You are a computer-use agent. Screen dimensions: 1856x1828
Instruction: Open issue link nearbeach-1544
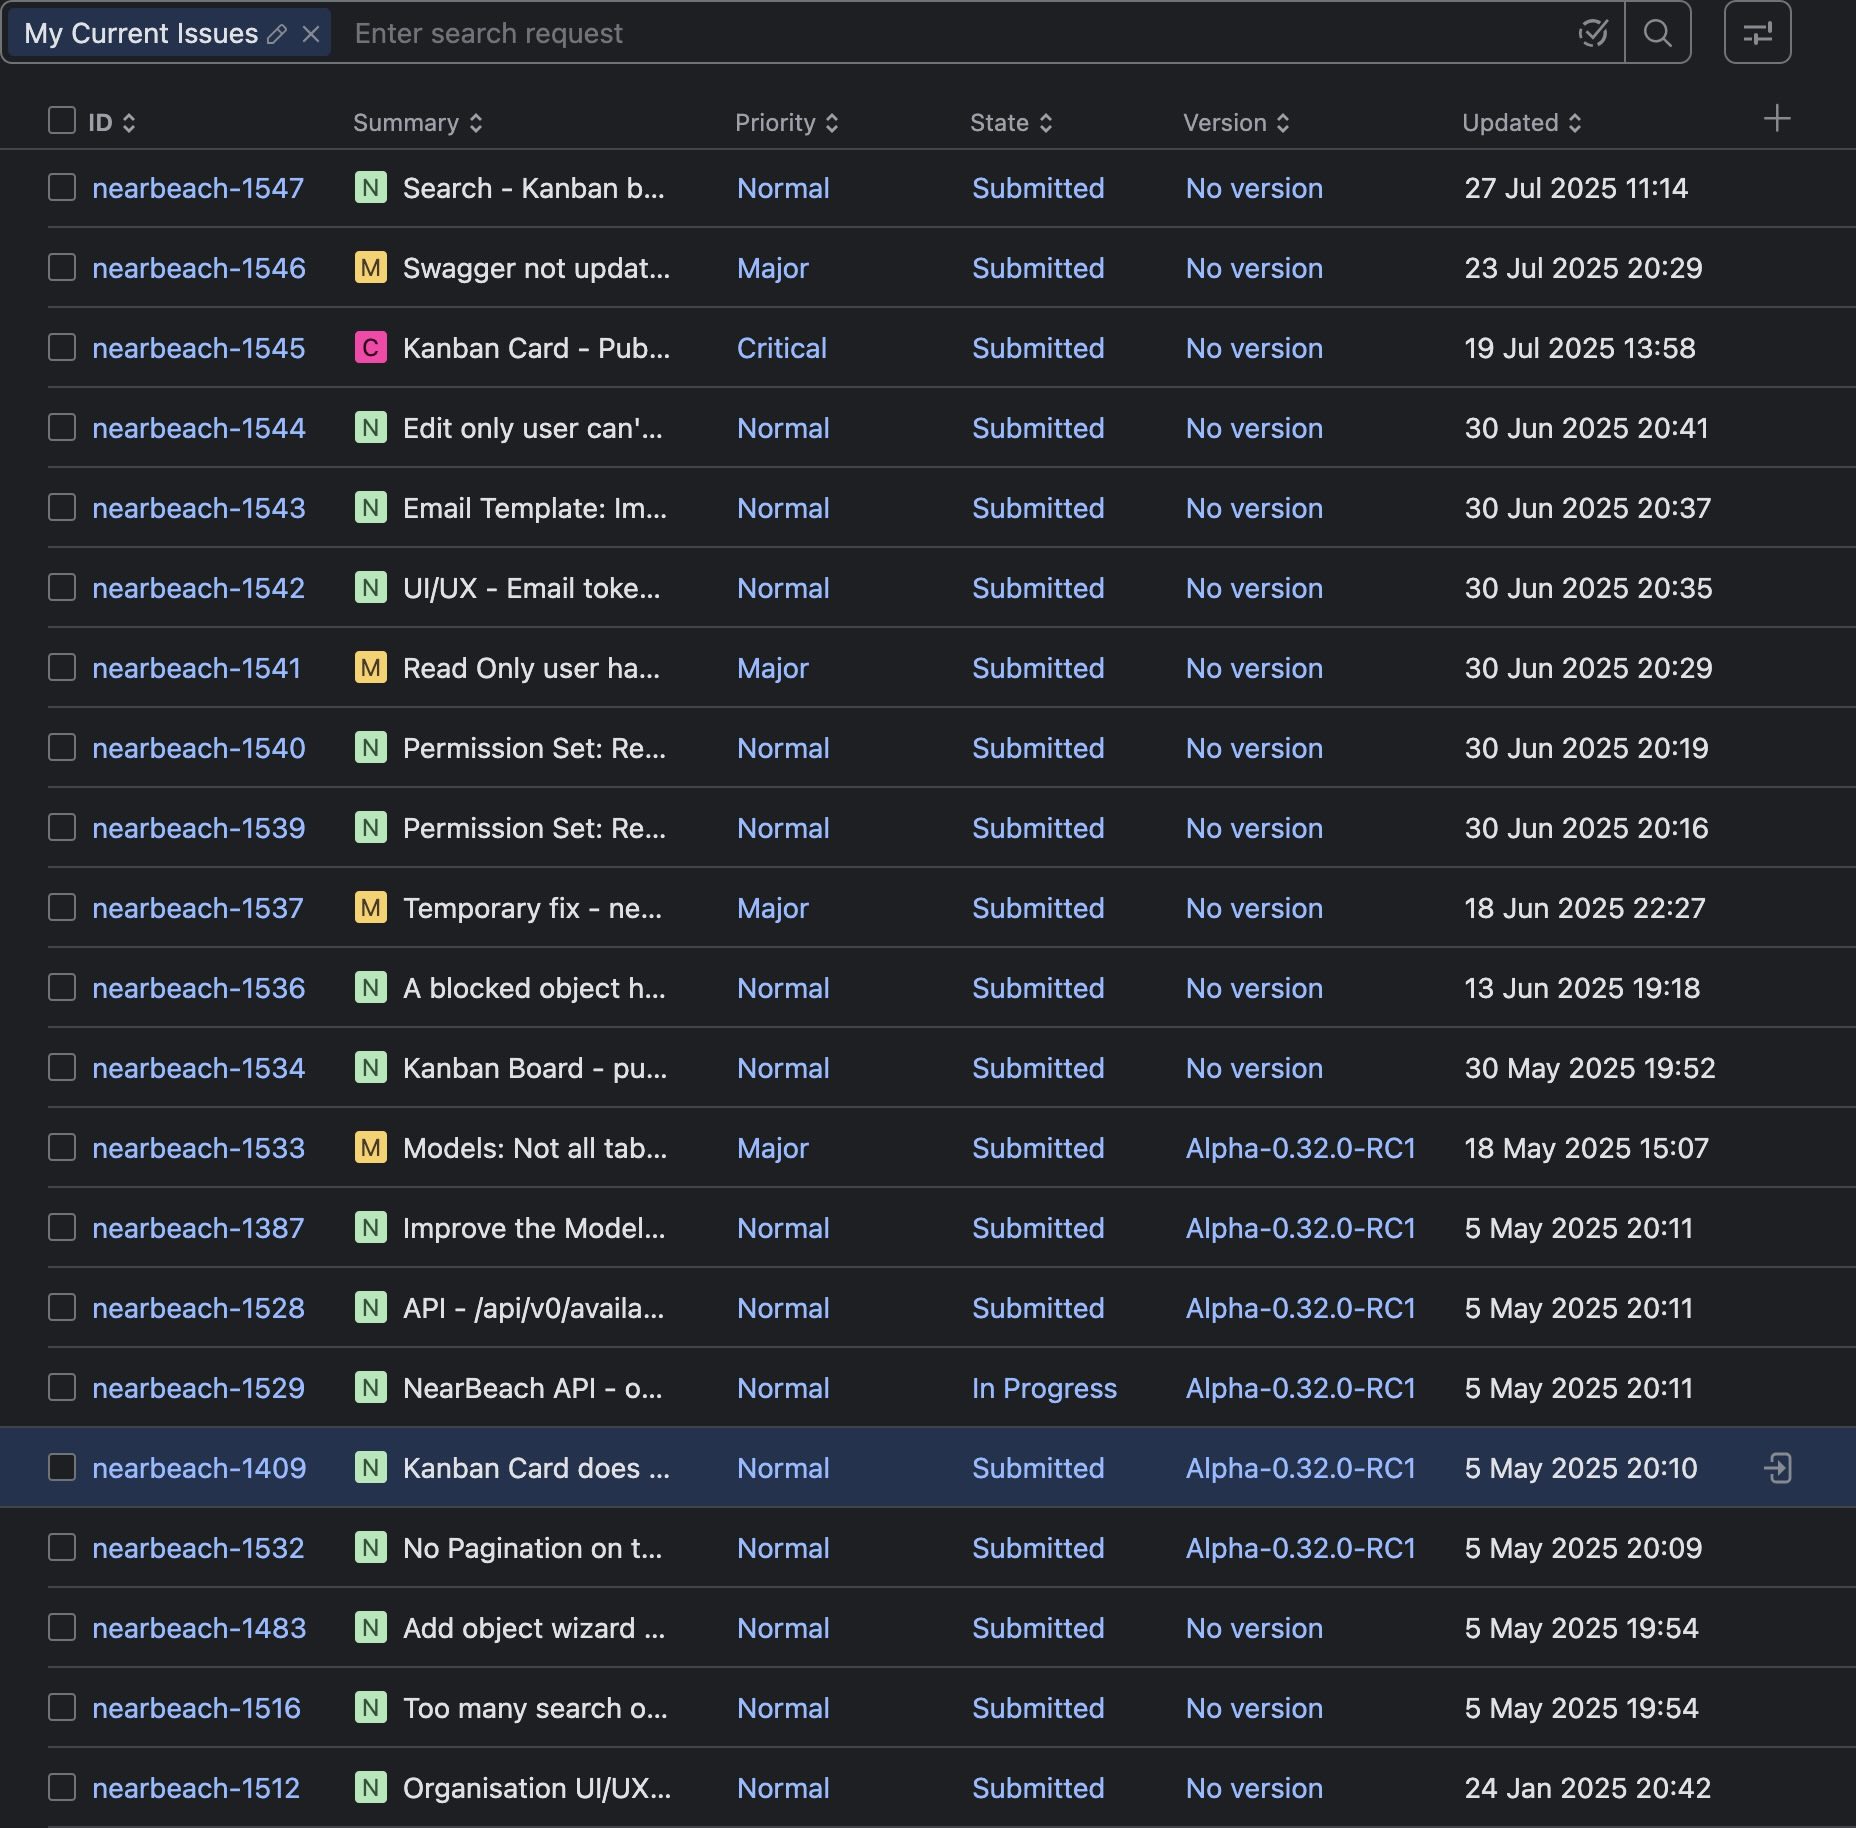(199, 428)
